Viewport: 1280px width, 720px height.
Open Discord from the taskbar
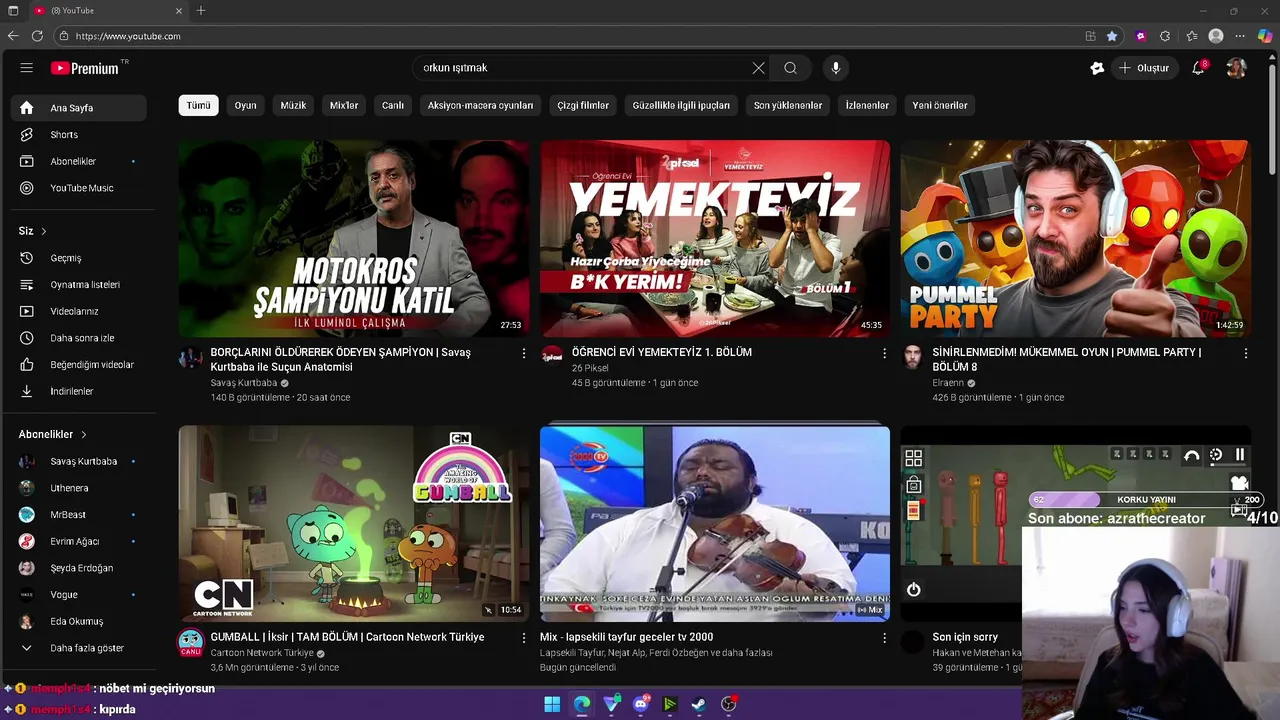click(x=641, y=705)
